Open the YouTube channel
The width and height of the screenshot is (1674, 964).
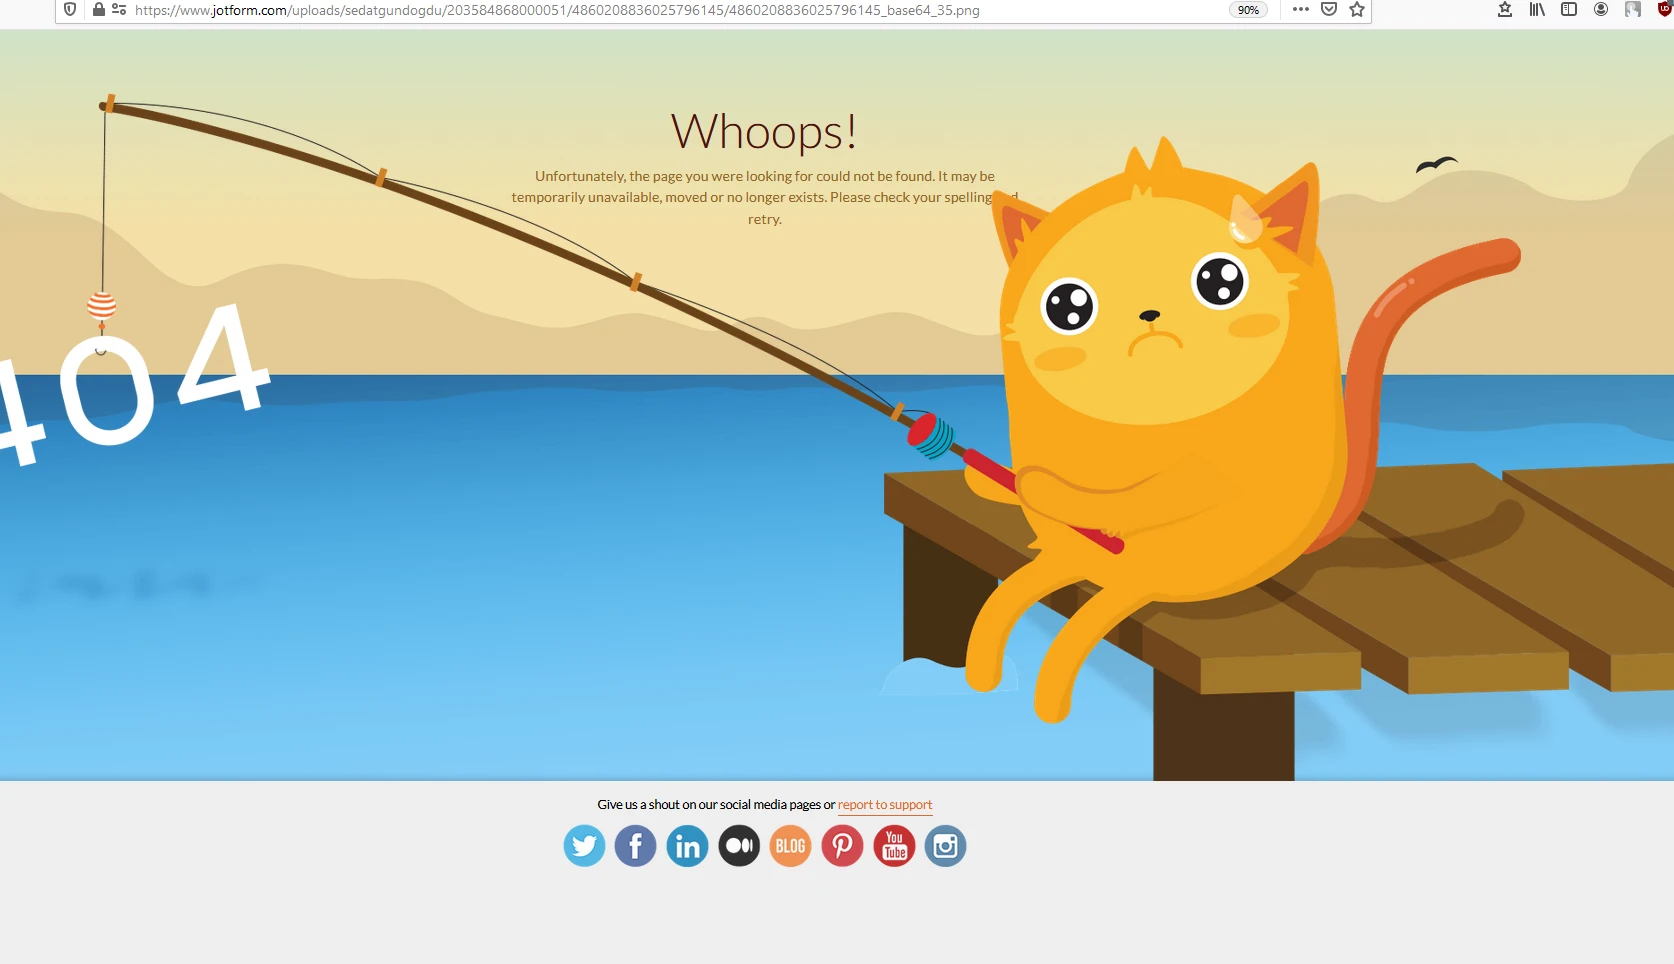(894, 846)
